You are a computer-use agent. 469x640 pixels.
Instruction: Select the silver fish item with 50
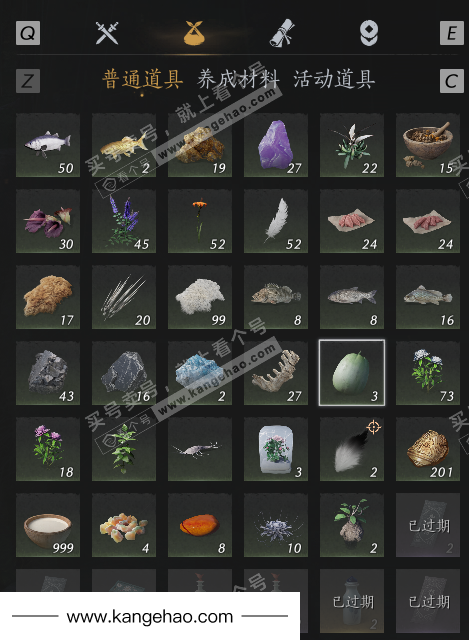pos(48,145)
